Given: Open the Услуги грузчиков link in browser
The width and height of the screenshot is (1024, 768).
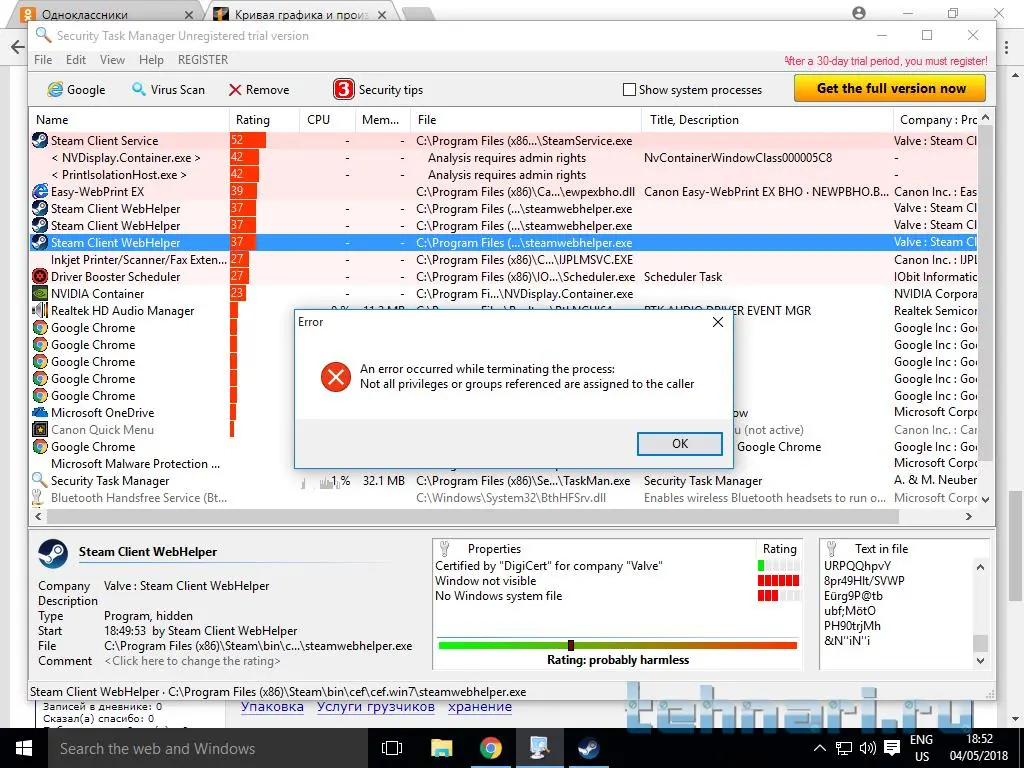Looking at the screenshot, I should [376, 707].
